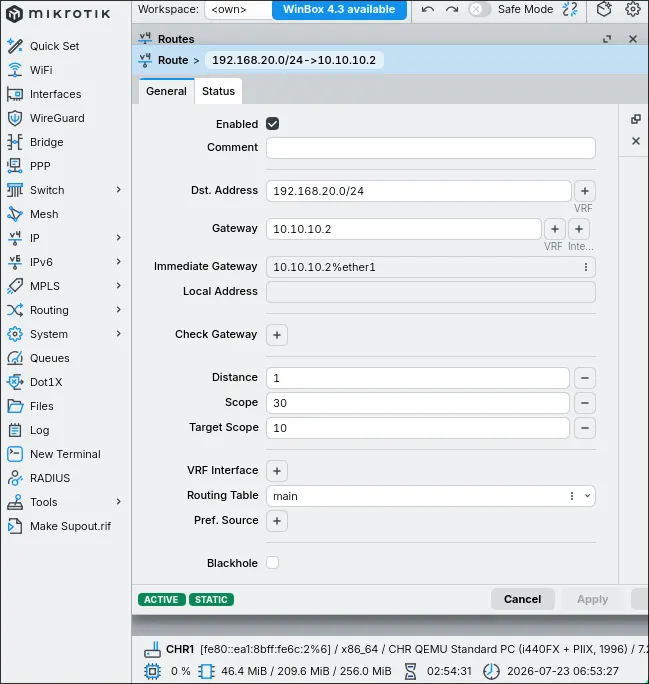The height and width of the screenshot is (684, 649).
Task: Open the WiFi menu
Action: pos(41,70)
